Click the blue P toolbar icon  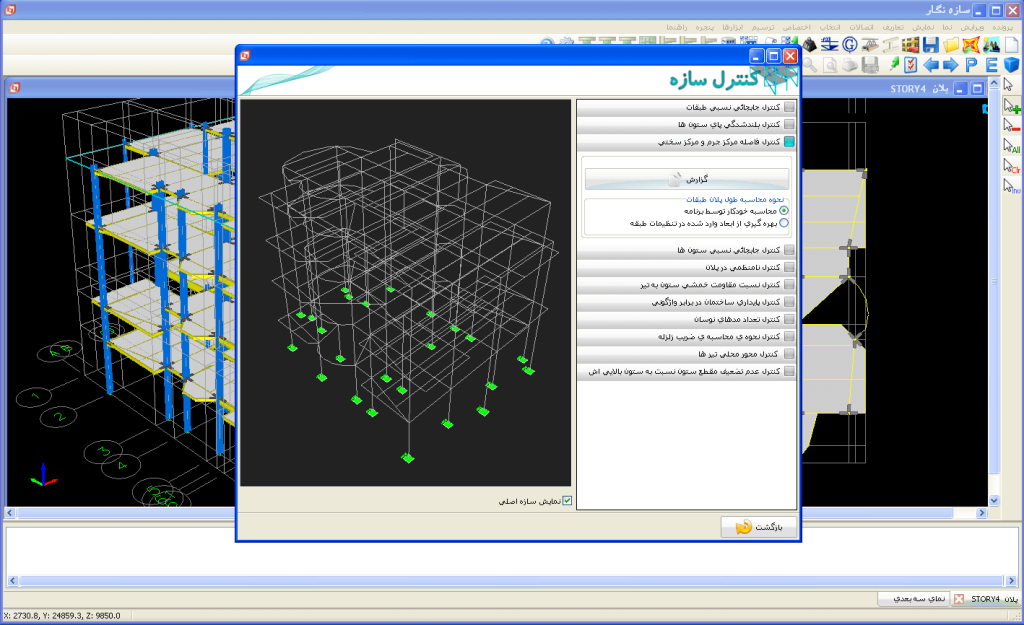(x=970, y=65)
